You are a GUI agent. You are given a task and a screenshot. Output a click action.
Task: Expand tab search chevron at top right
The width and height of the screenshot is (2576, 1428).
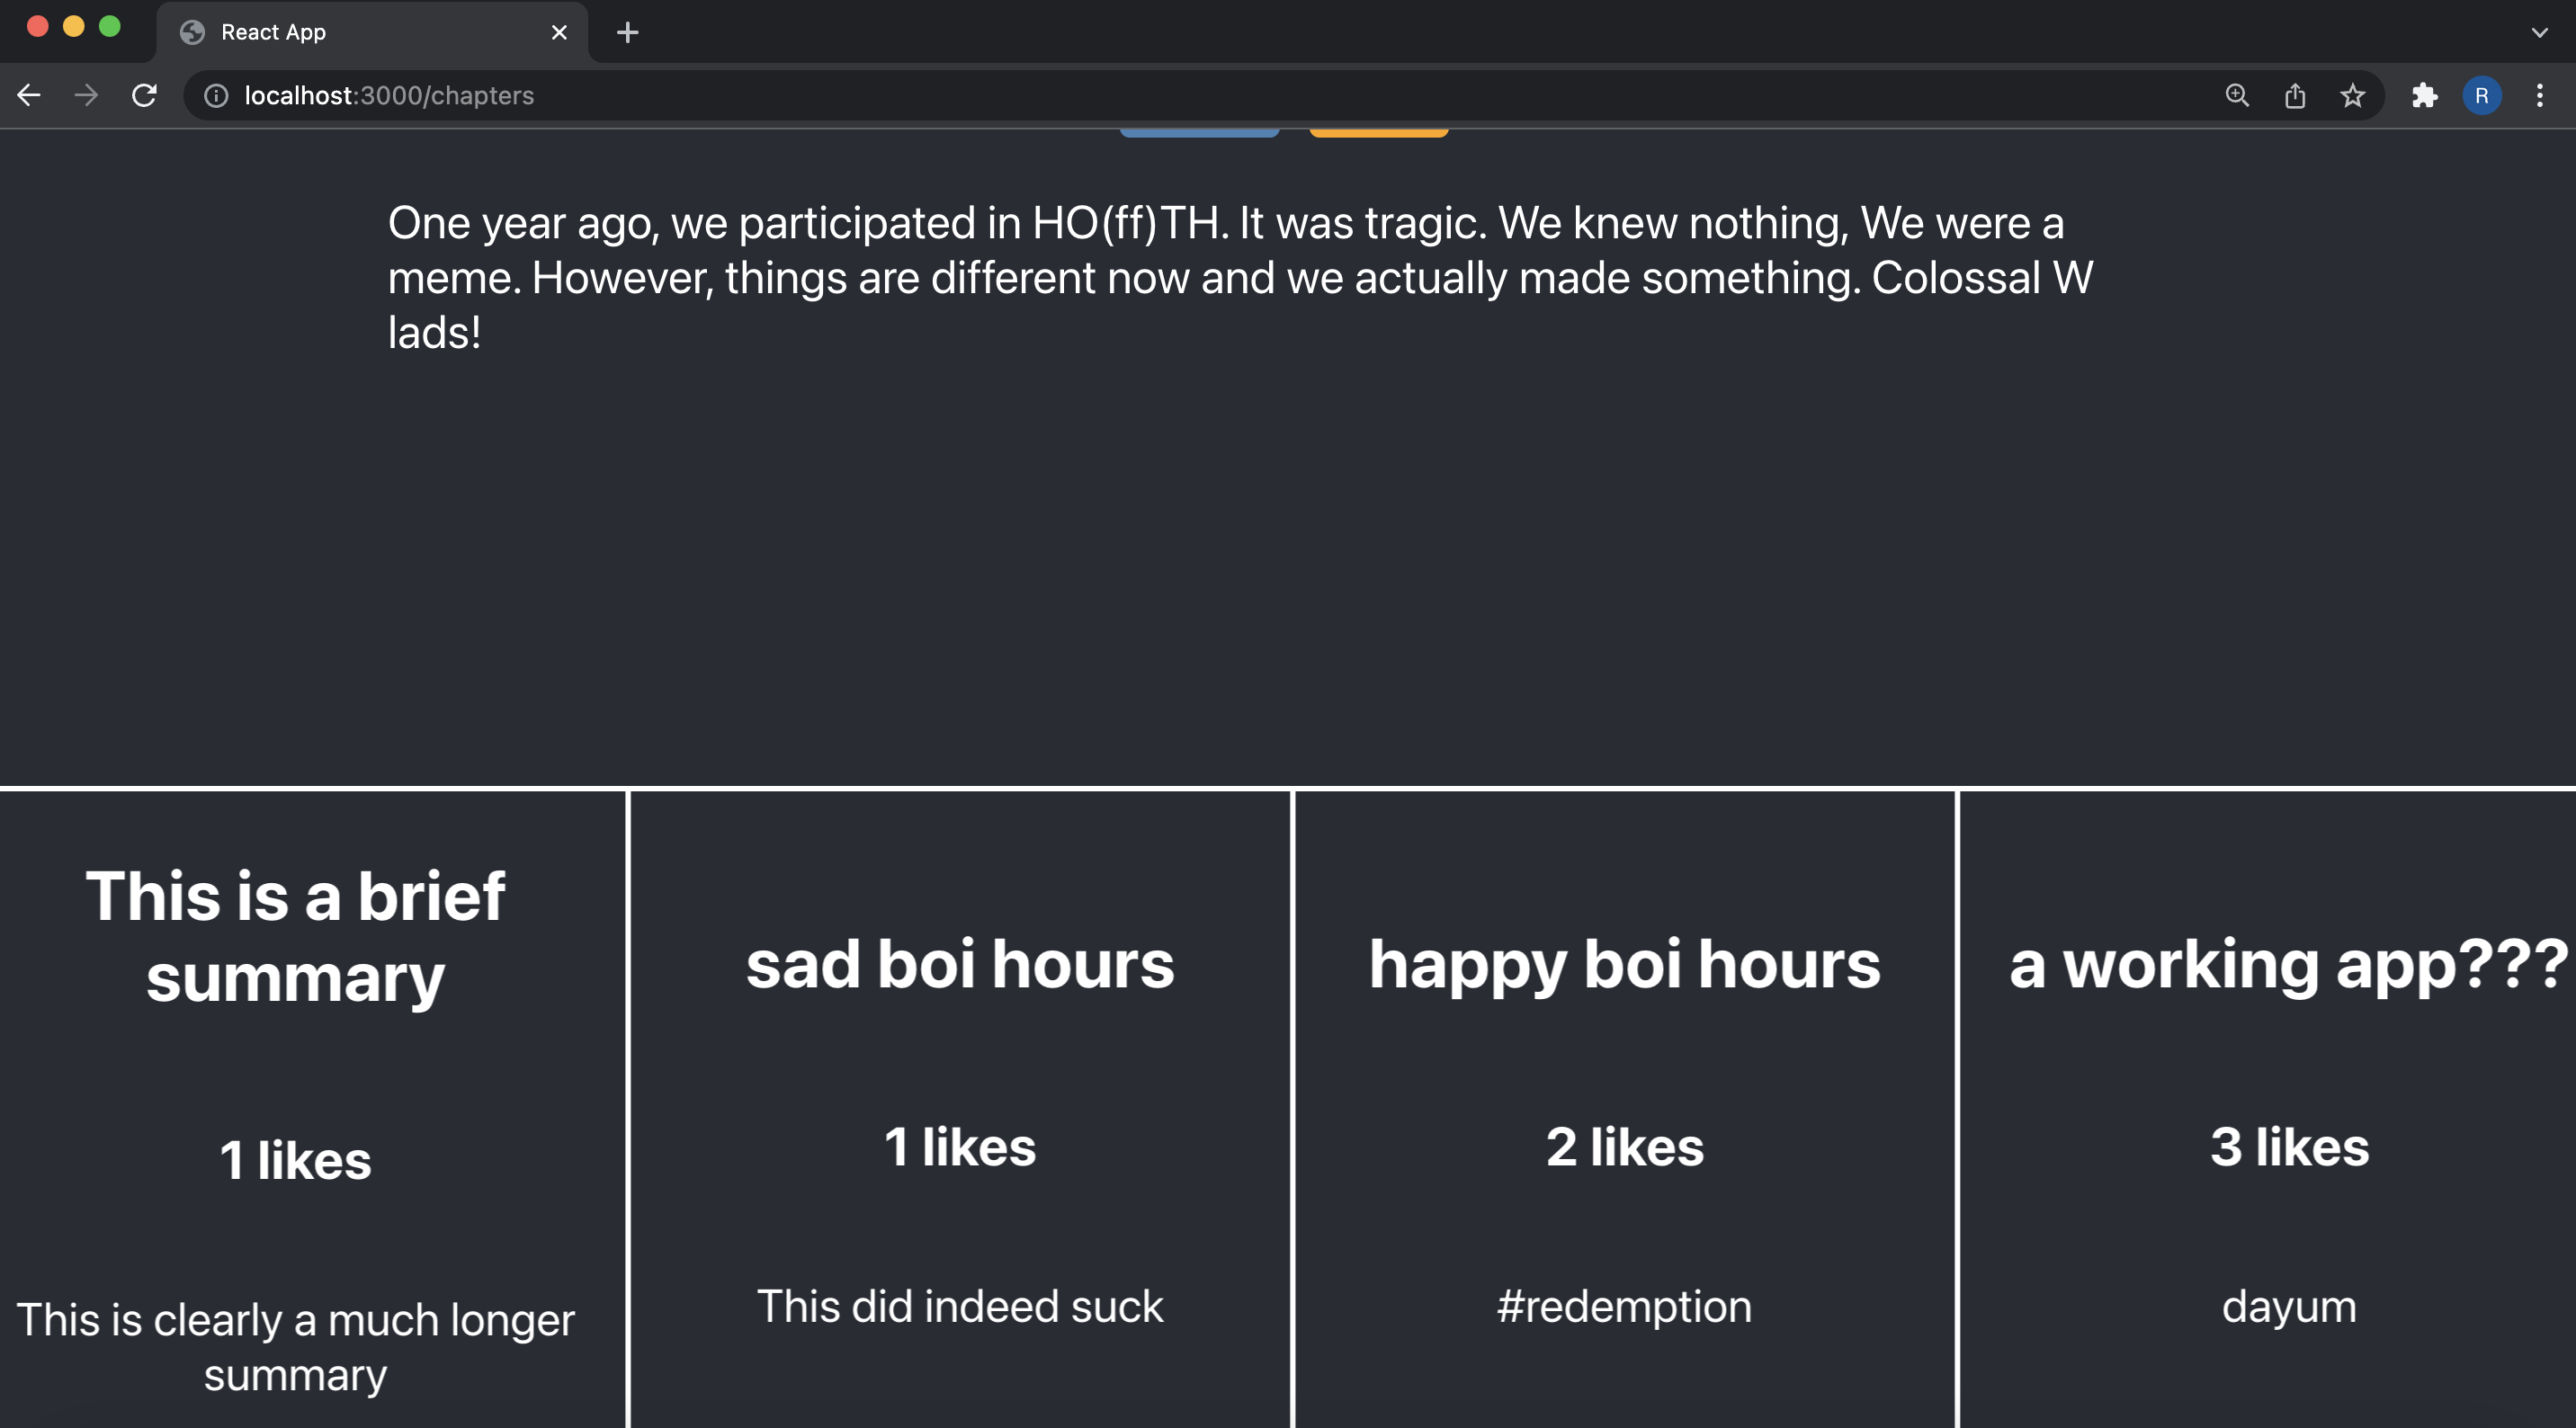2539,32
